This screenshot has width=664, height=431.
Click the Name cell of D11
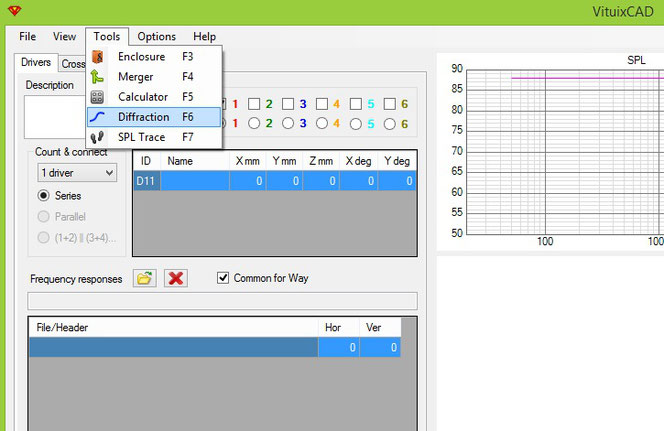pyautogui.click(x=195, y=181)
